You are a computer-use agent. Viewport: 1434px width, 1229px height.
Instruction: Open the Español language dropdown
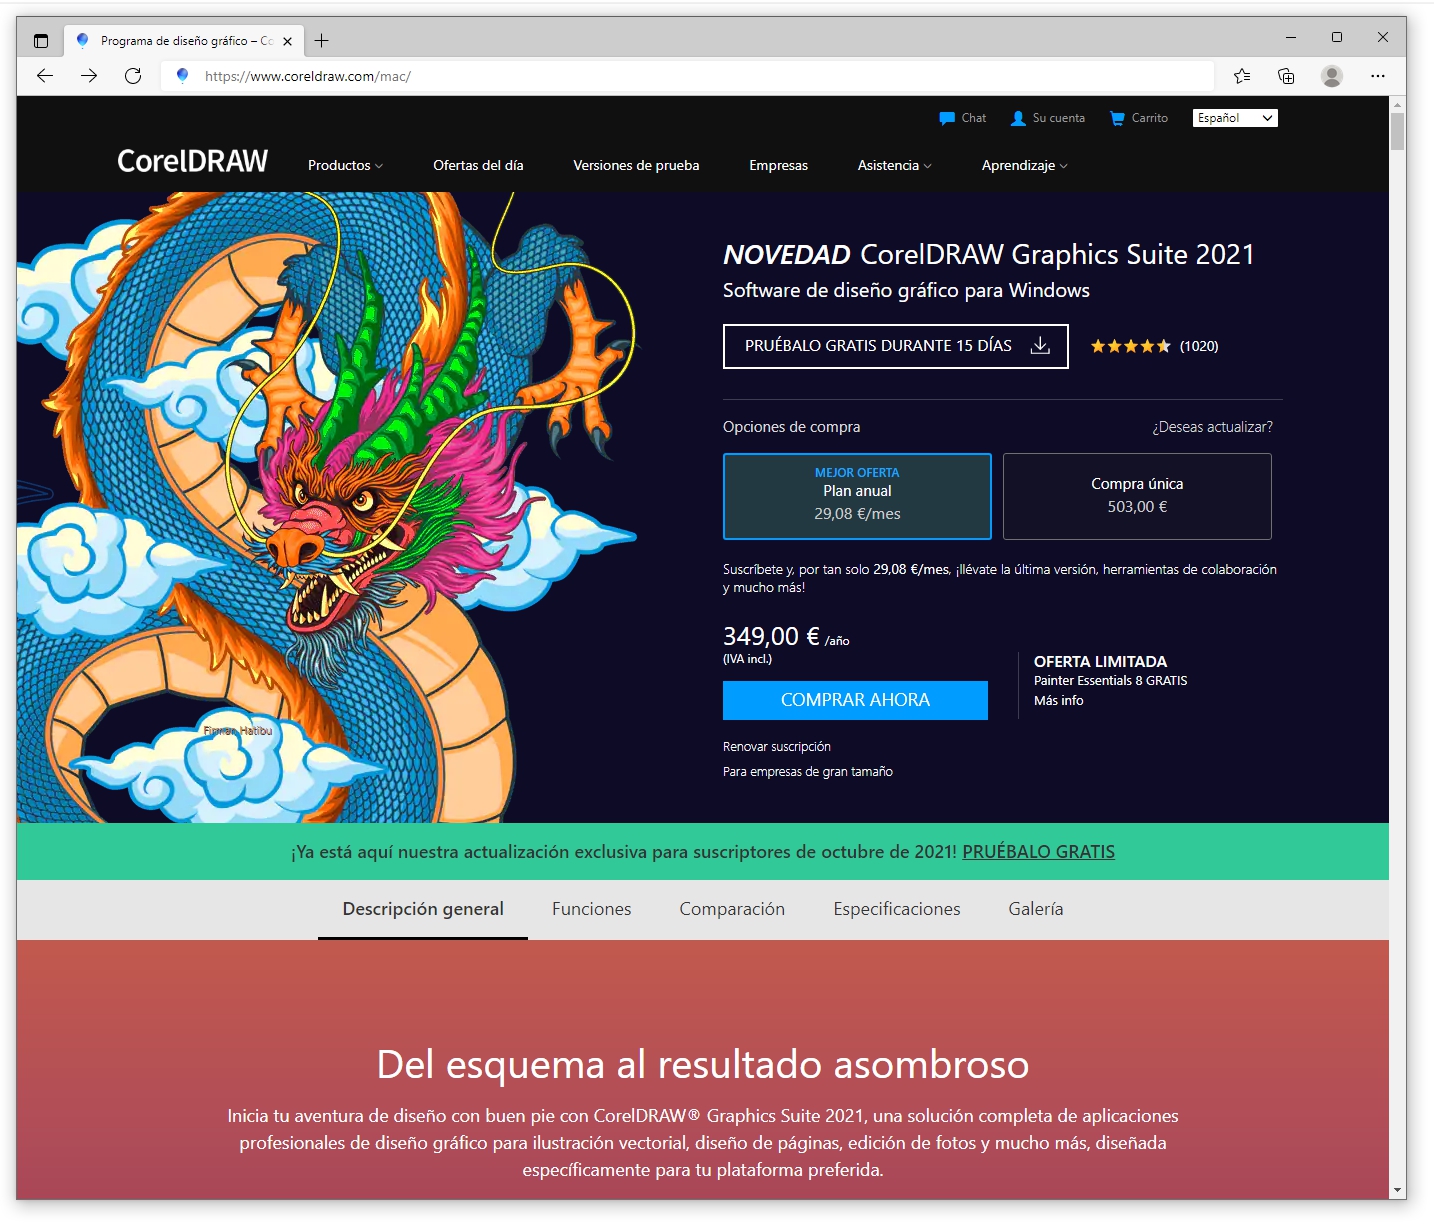pos(1235,118)
